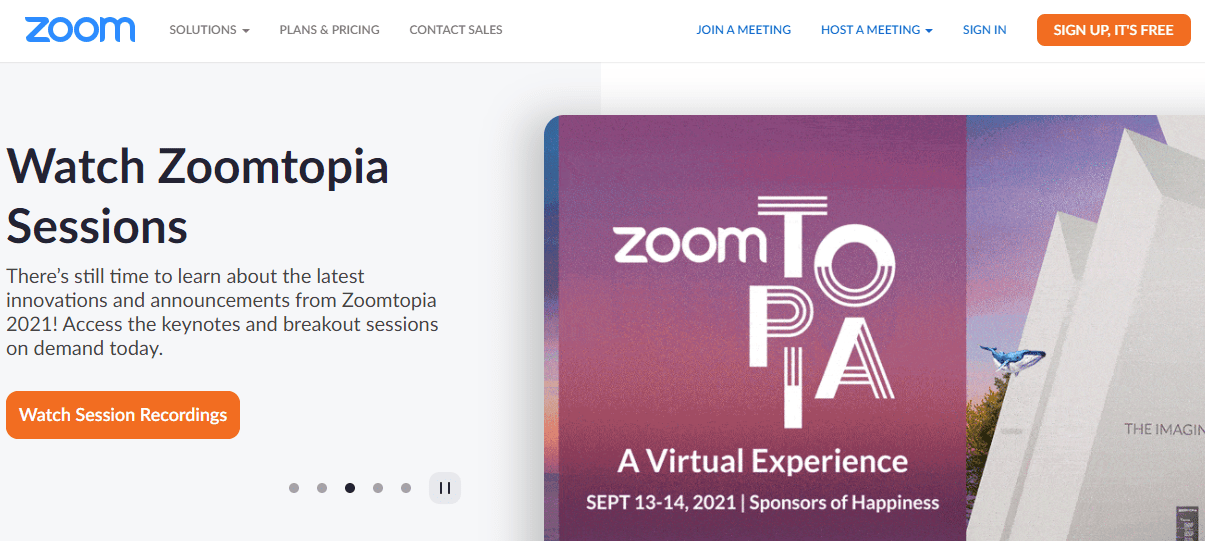The height and width of the screenshot is (541, 1205).
Task: Open the Sign In link
Action: click(x=984, y=30)
